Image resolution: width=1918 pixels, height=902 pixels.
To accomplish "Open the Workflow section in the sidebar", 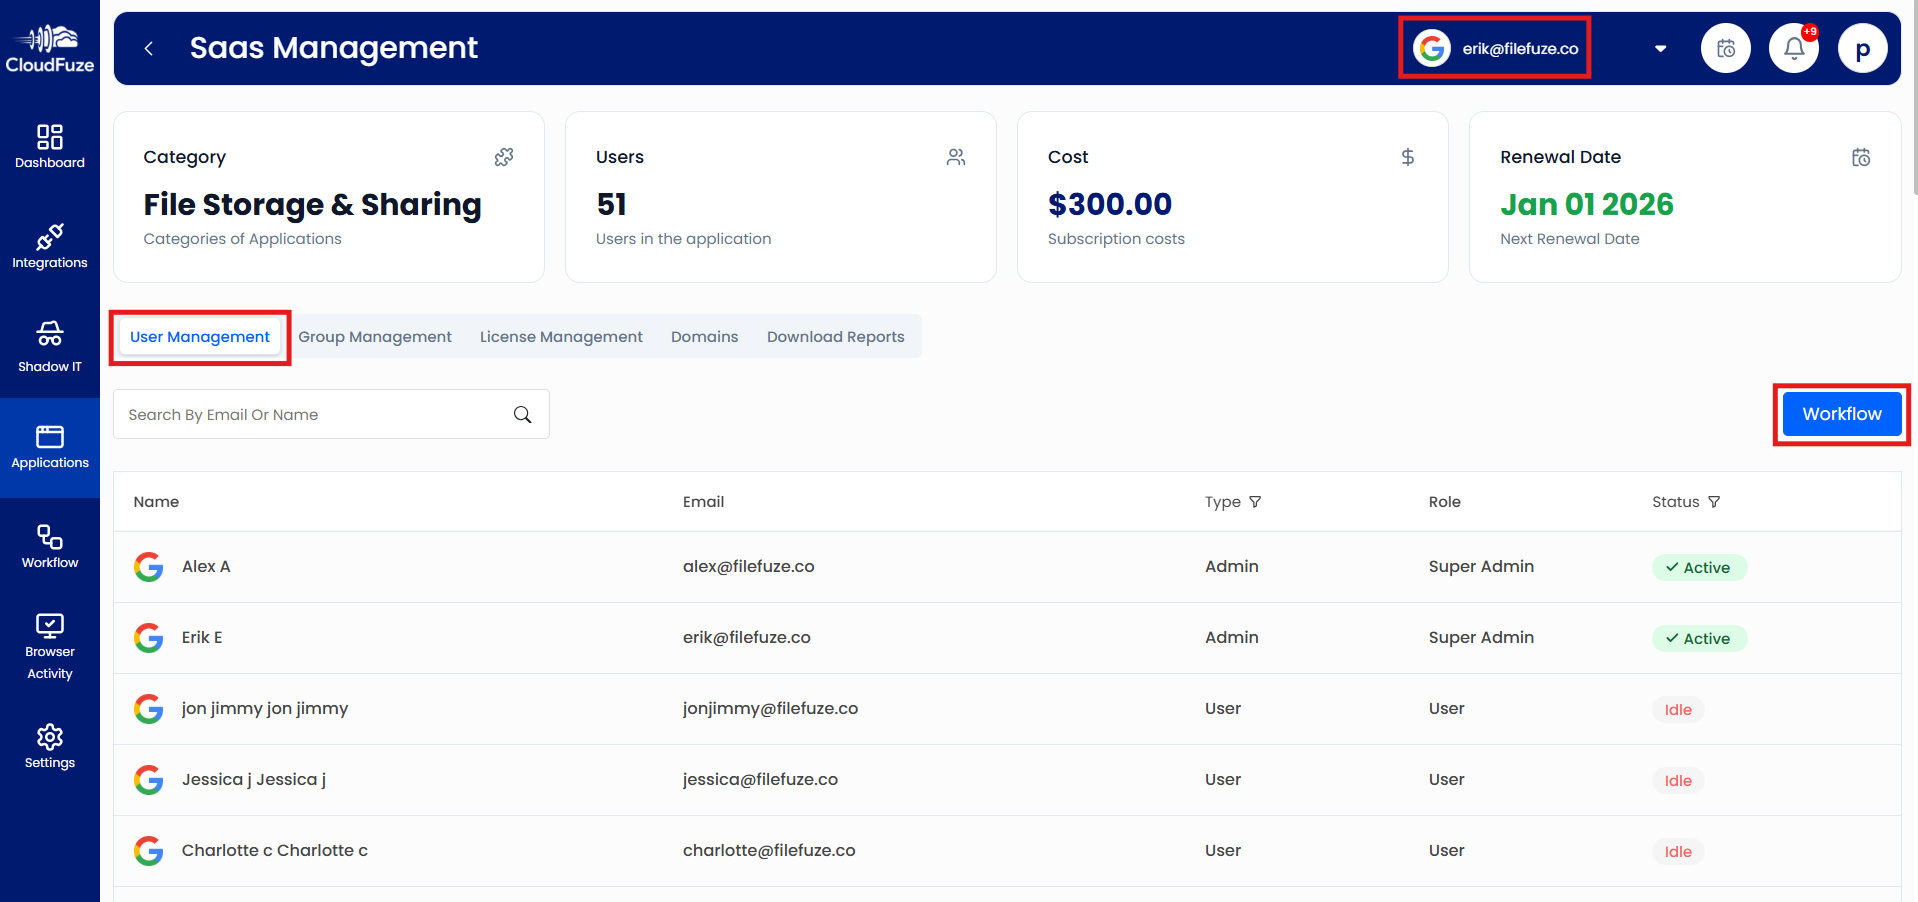I will pos(50,546).
